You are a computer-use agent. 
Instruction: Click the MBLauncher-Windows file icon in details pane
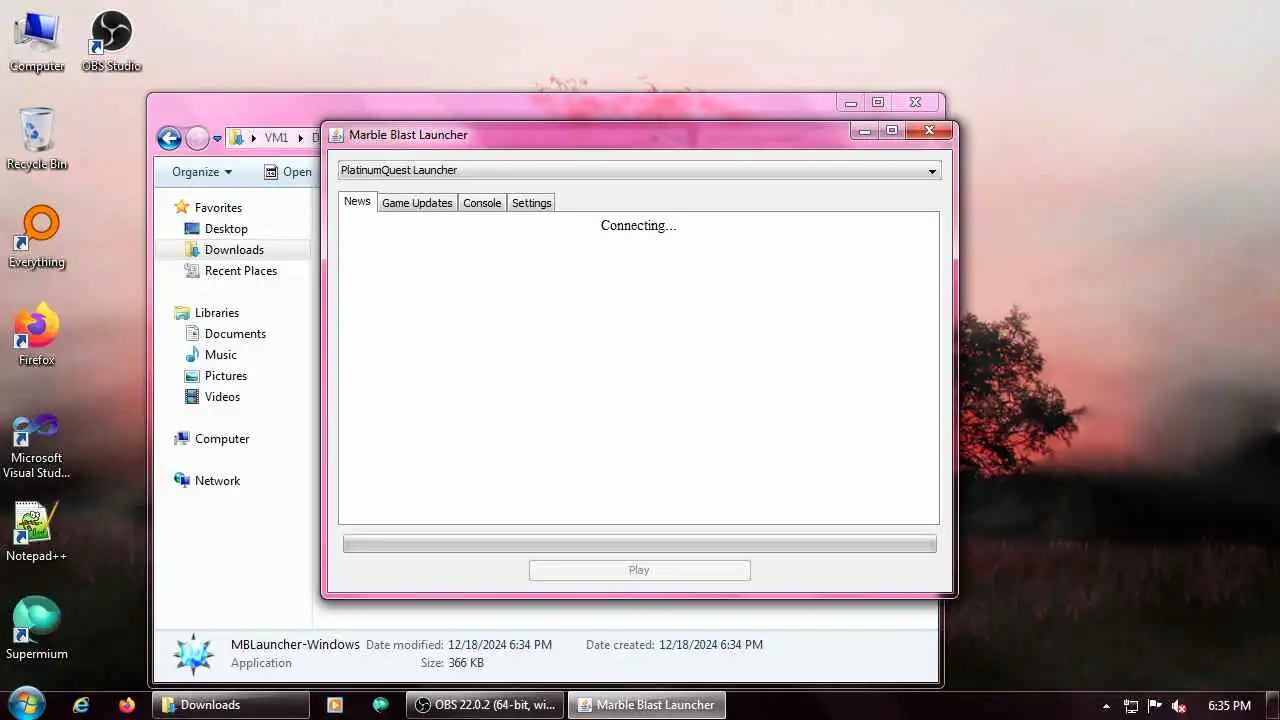(193, 654)
